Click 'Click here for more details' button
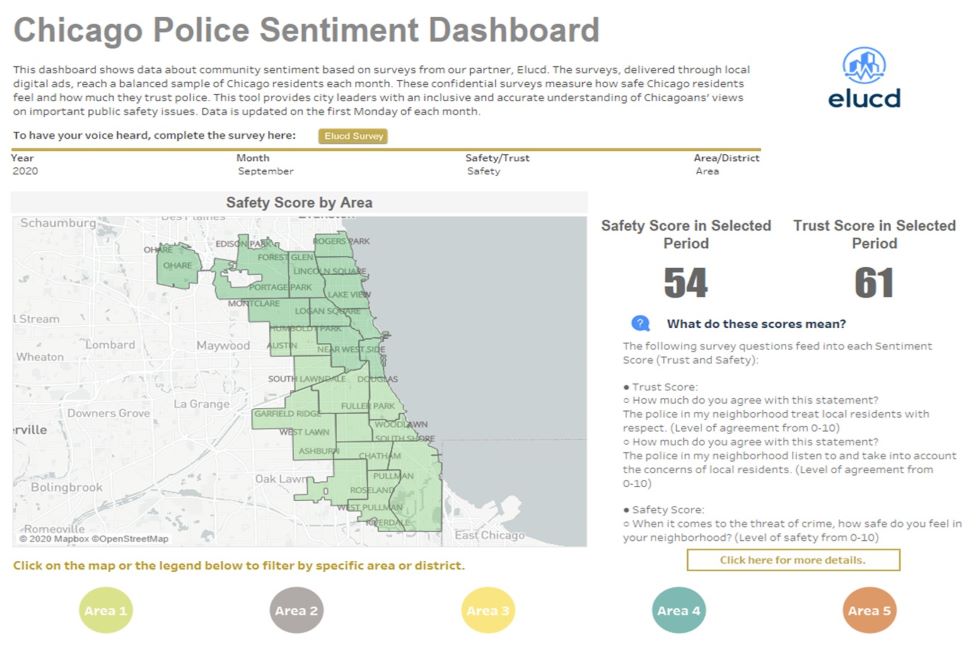The width and height of the screenshot is (976, 658). (793, 560)
